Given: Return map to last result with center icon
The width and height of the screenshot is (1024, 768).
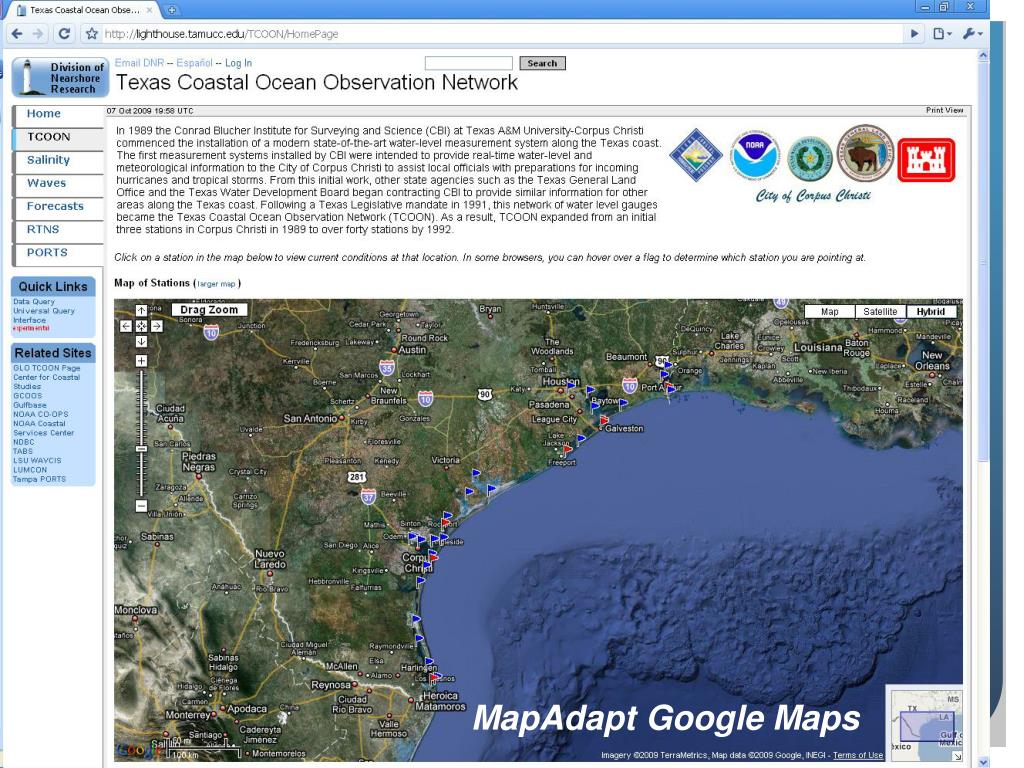Looking at the screenshot, I should coord(141,326).
